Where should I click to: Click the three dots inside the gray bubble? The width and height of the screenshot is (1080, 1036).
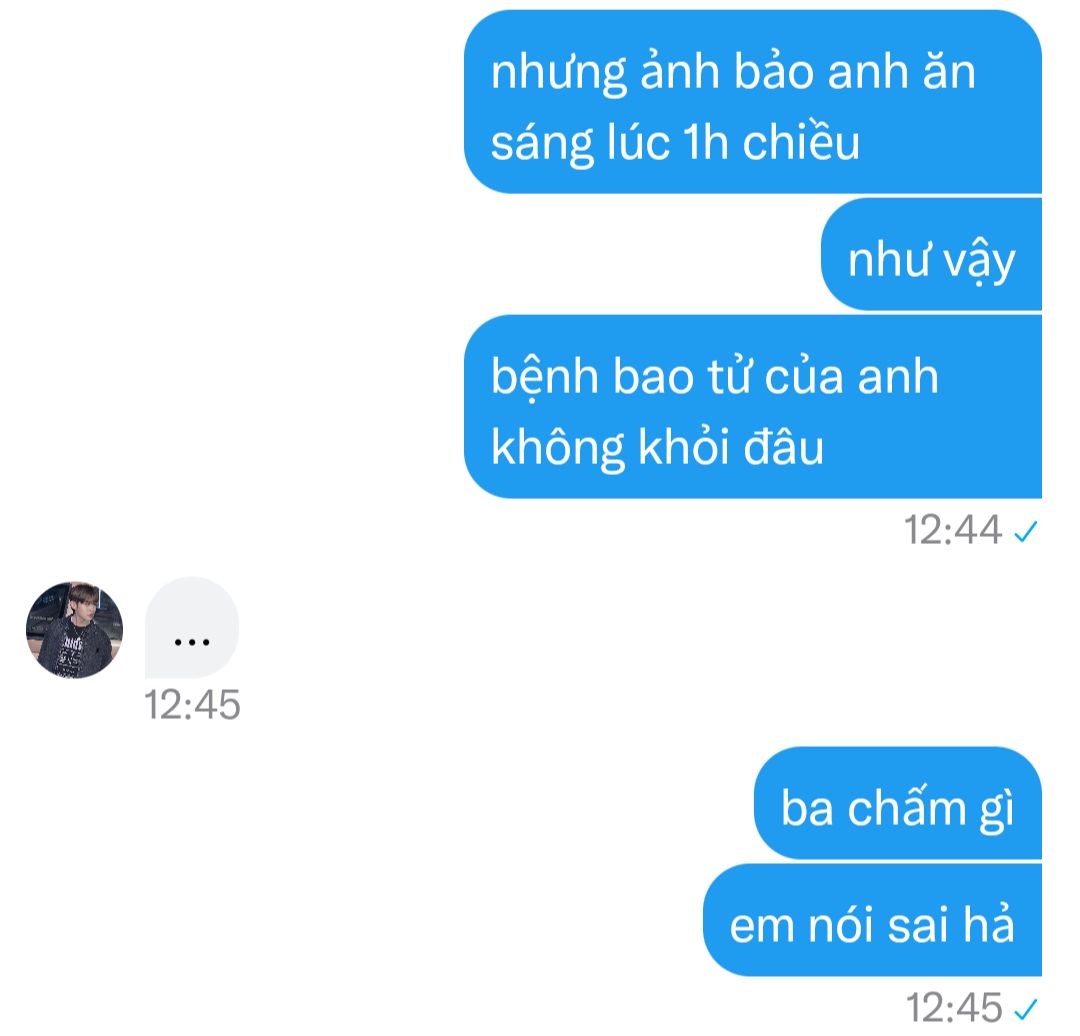pos(192,642)
